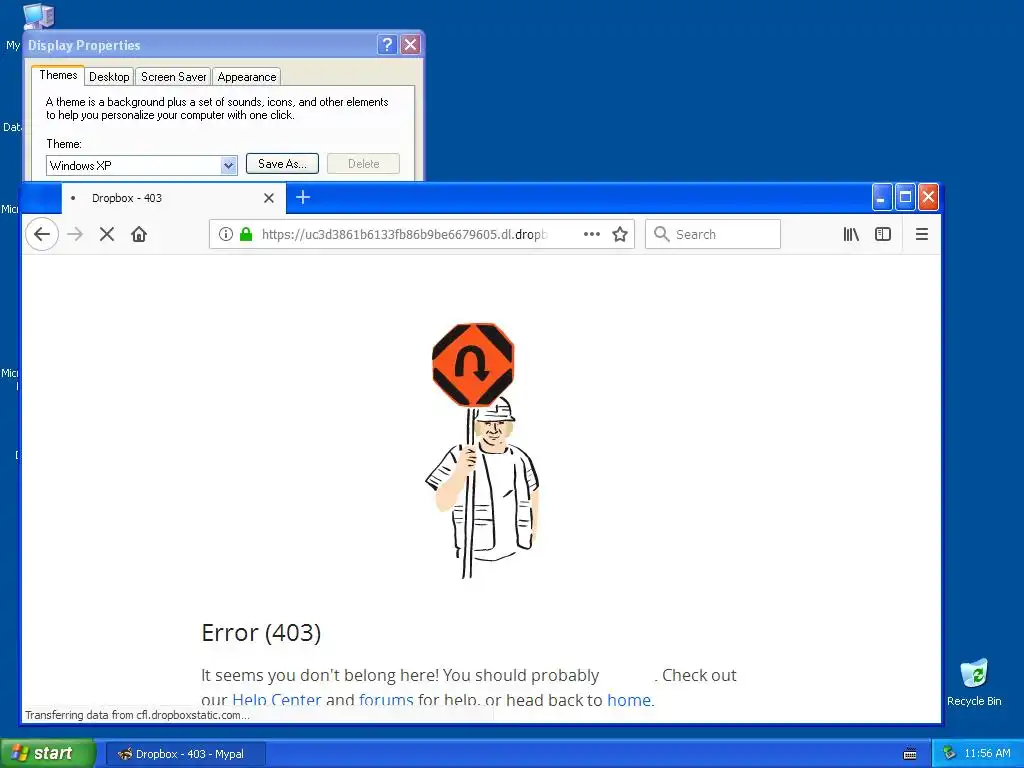Open the Library bookshelf icon
This screenshot has height=768, width=1024.
click(851, 234)
